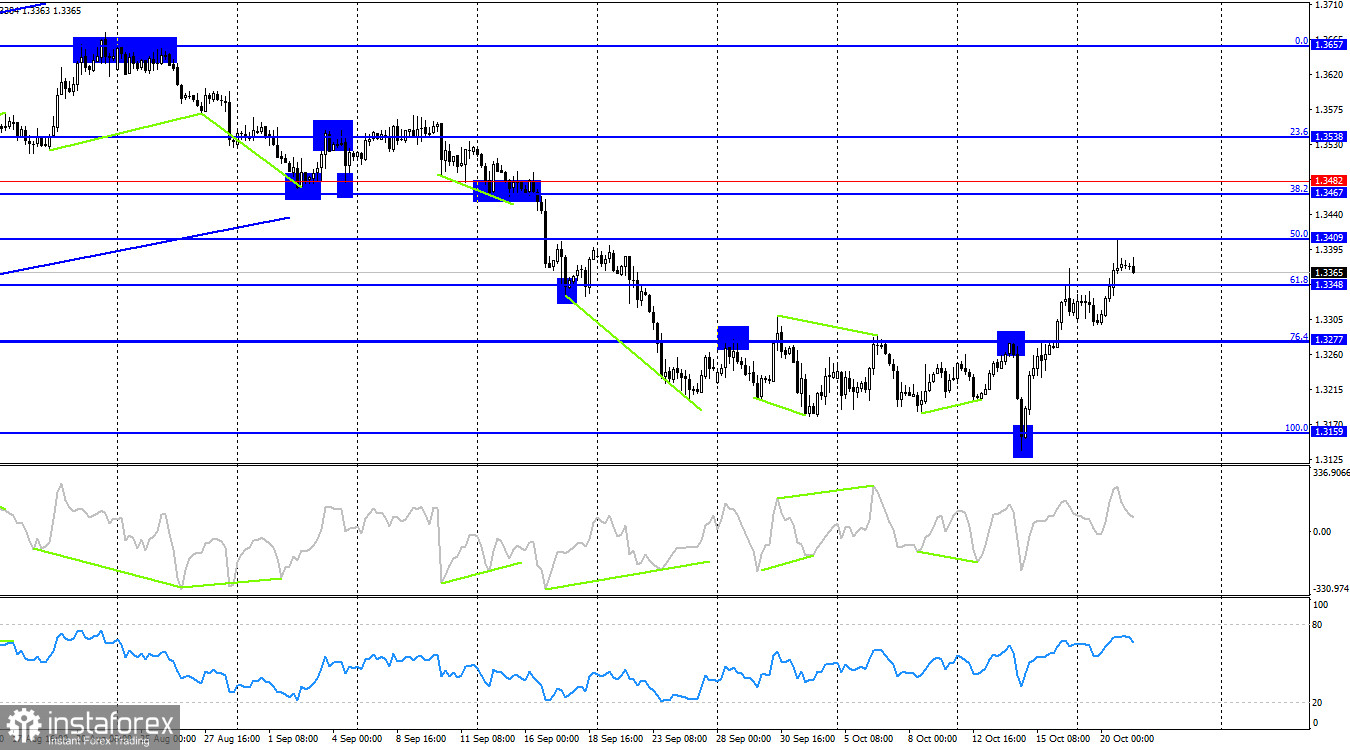Click the 27 Aug 16:00 date label
This screenshot has width=1350, height=750.
233,738
